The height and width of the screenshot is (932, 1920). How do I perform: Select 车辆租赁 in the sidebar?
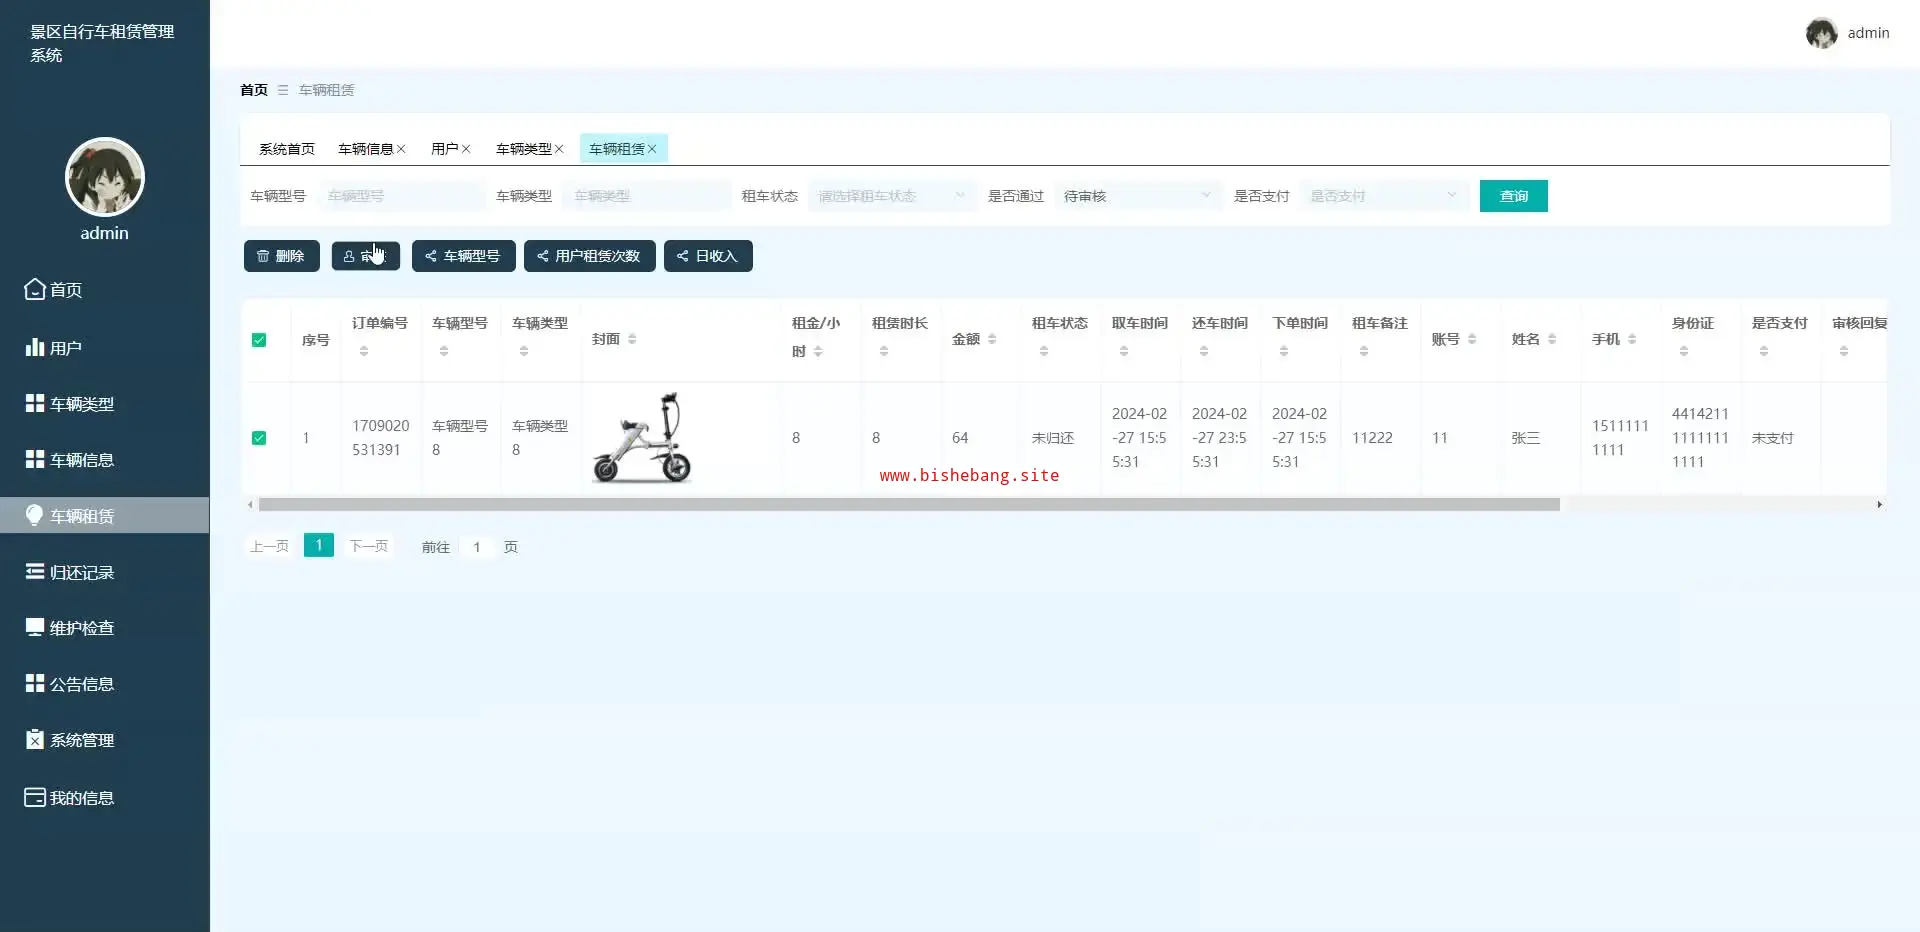point(104,516)
